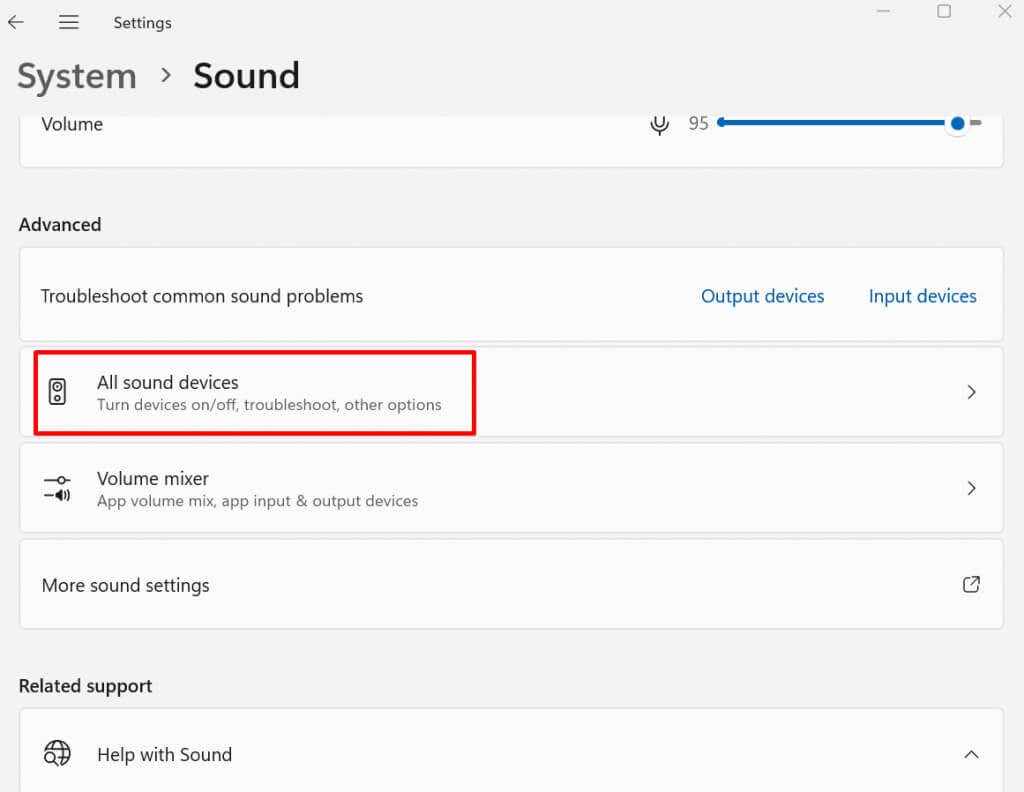Viewport: 1024px width, 792px height.
Task: Click the globe icon next to Help with Sound
Action: click(x=57, y=754)
